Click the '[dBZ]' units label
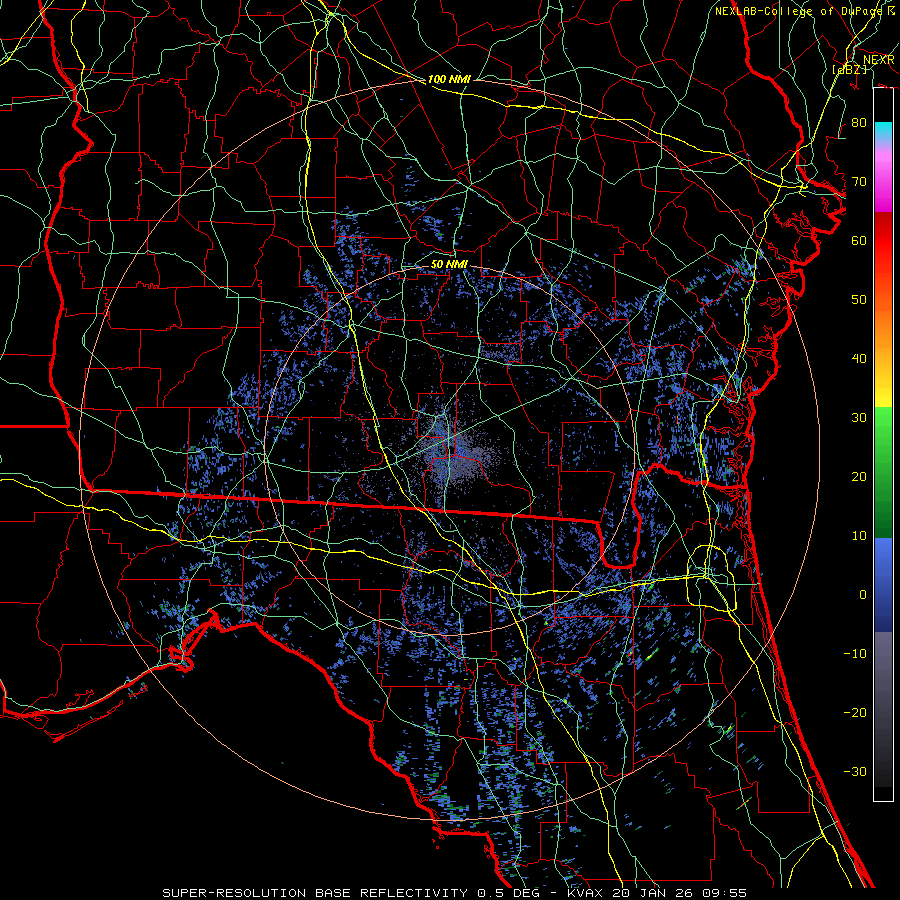Image resolution: width=900 pixels, height=900 pixels. 849,69
